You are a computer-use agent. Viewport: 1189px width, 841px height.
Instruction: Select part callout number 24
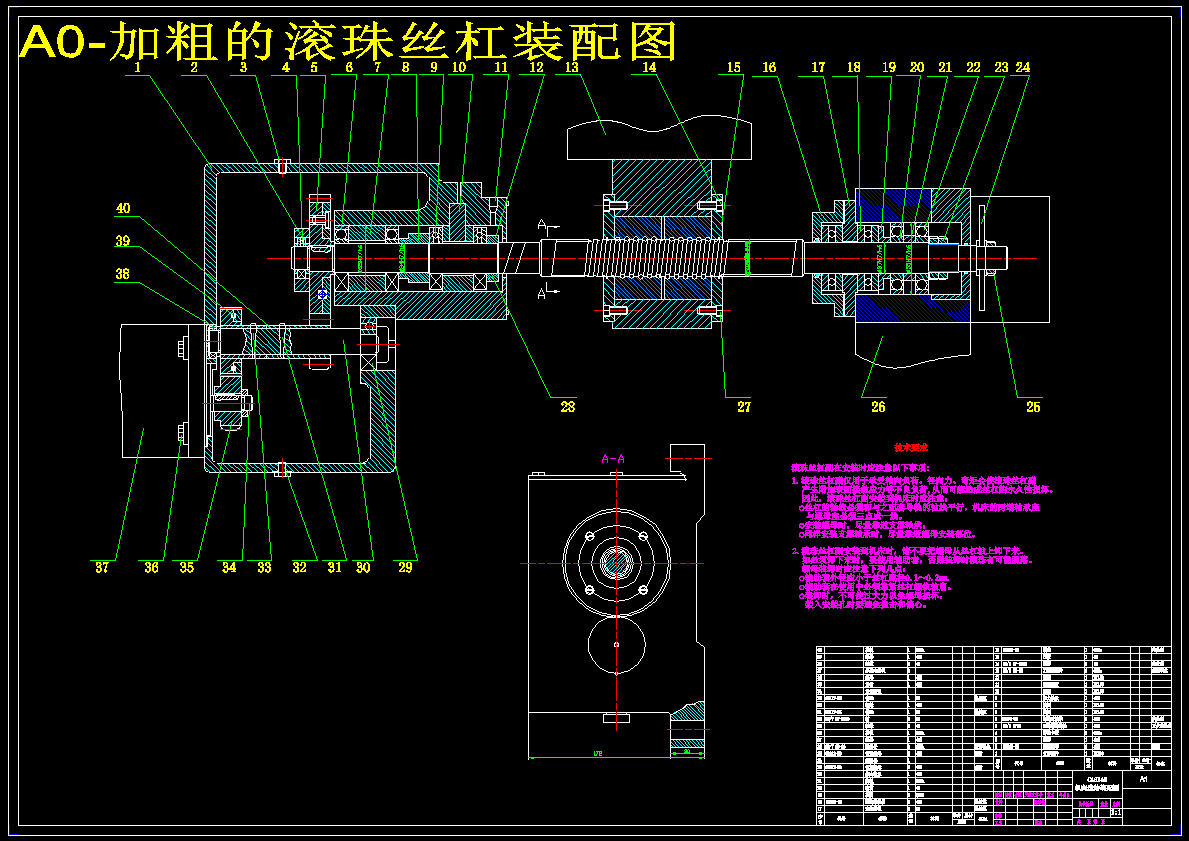[1023, 67]
